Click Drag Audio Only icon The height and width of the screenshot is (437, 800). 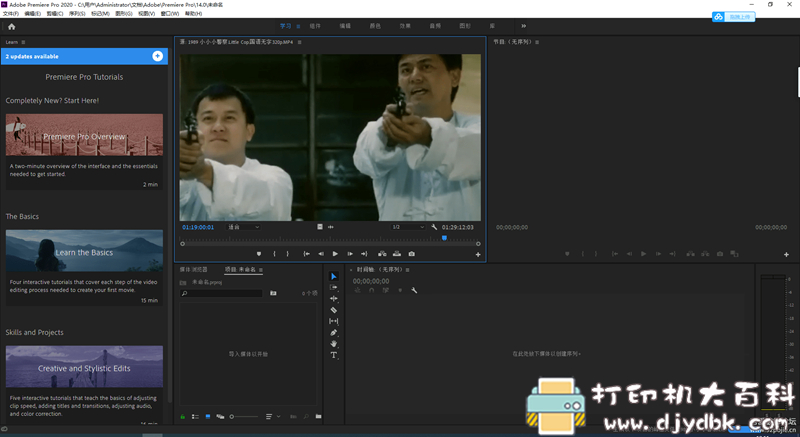click(x=331, y=227)
